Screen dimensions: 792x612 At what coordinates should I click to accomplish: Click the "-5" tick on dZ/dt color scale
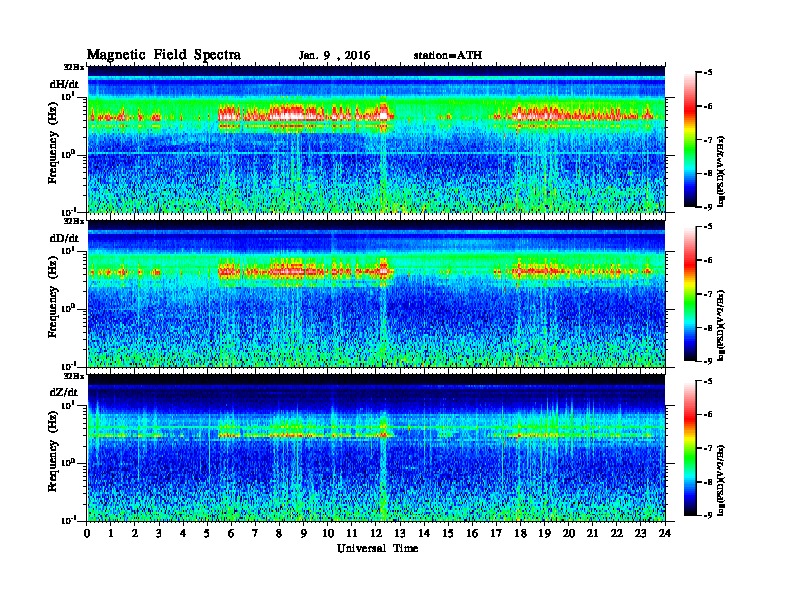tap(708, 381)
